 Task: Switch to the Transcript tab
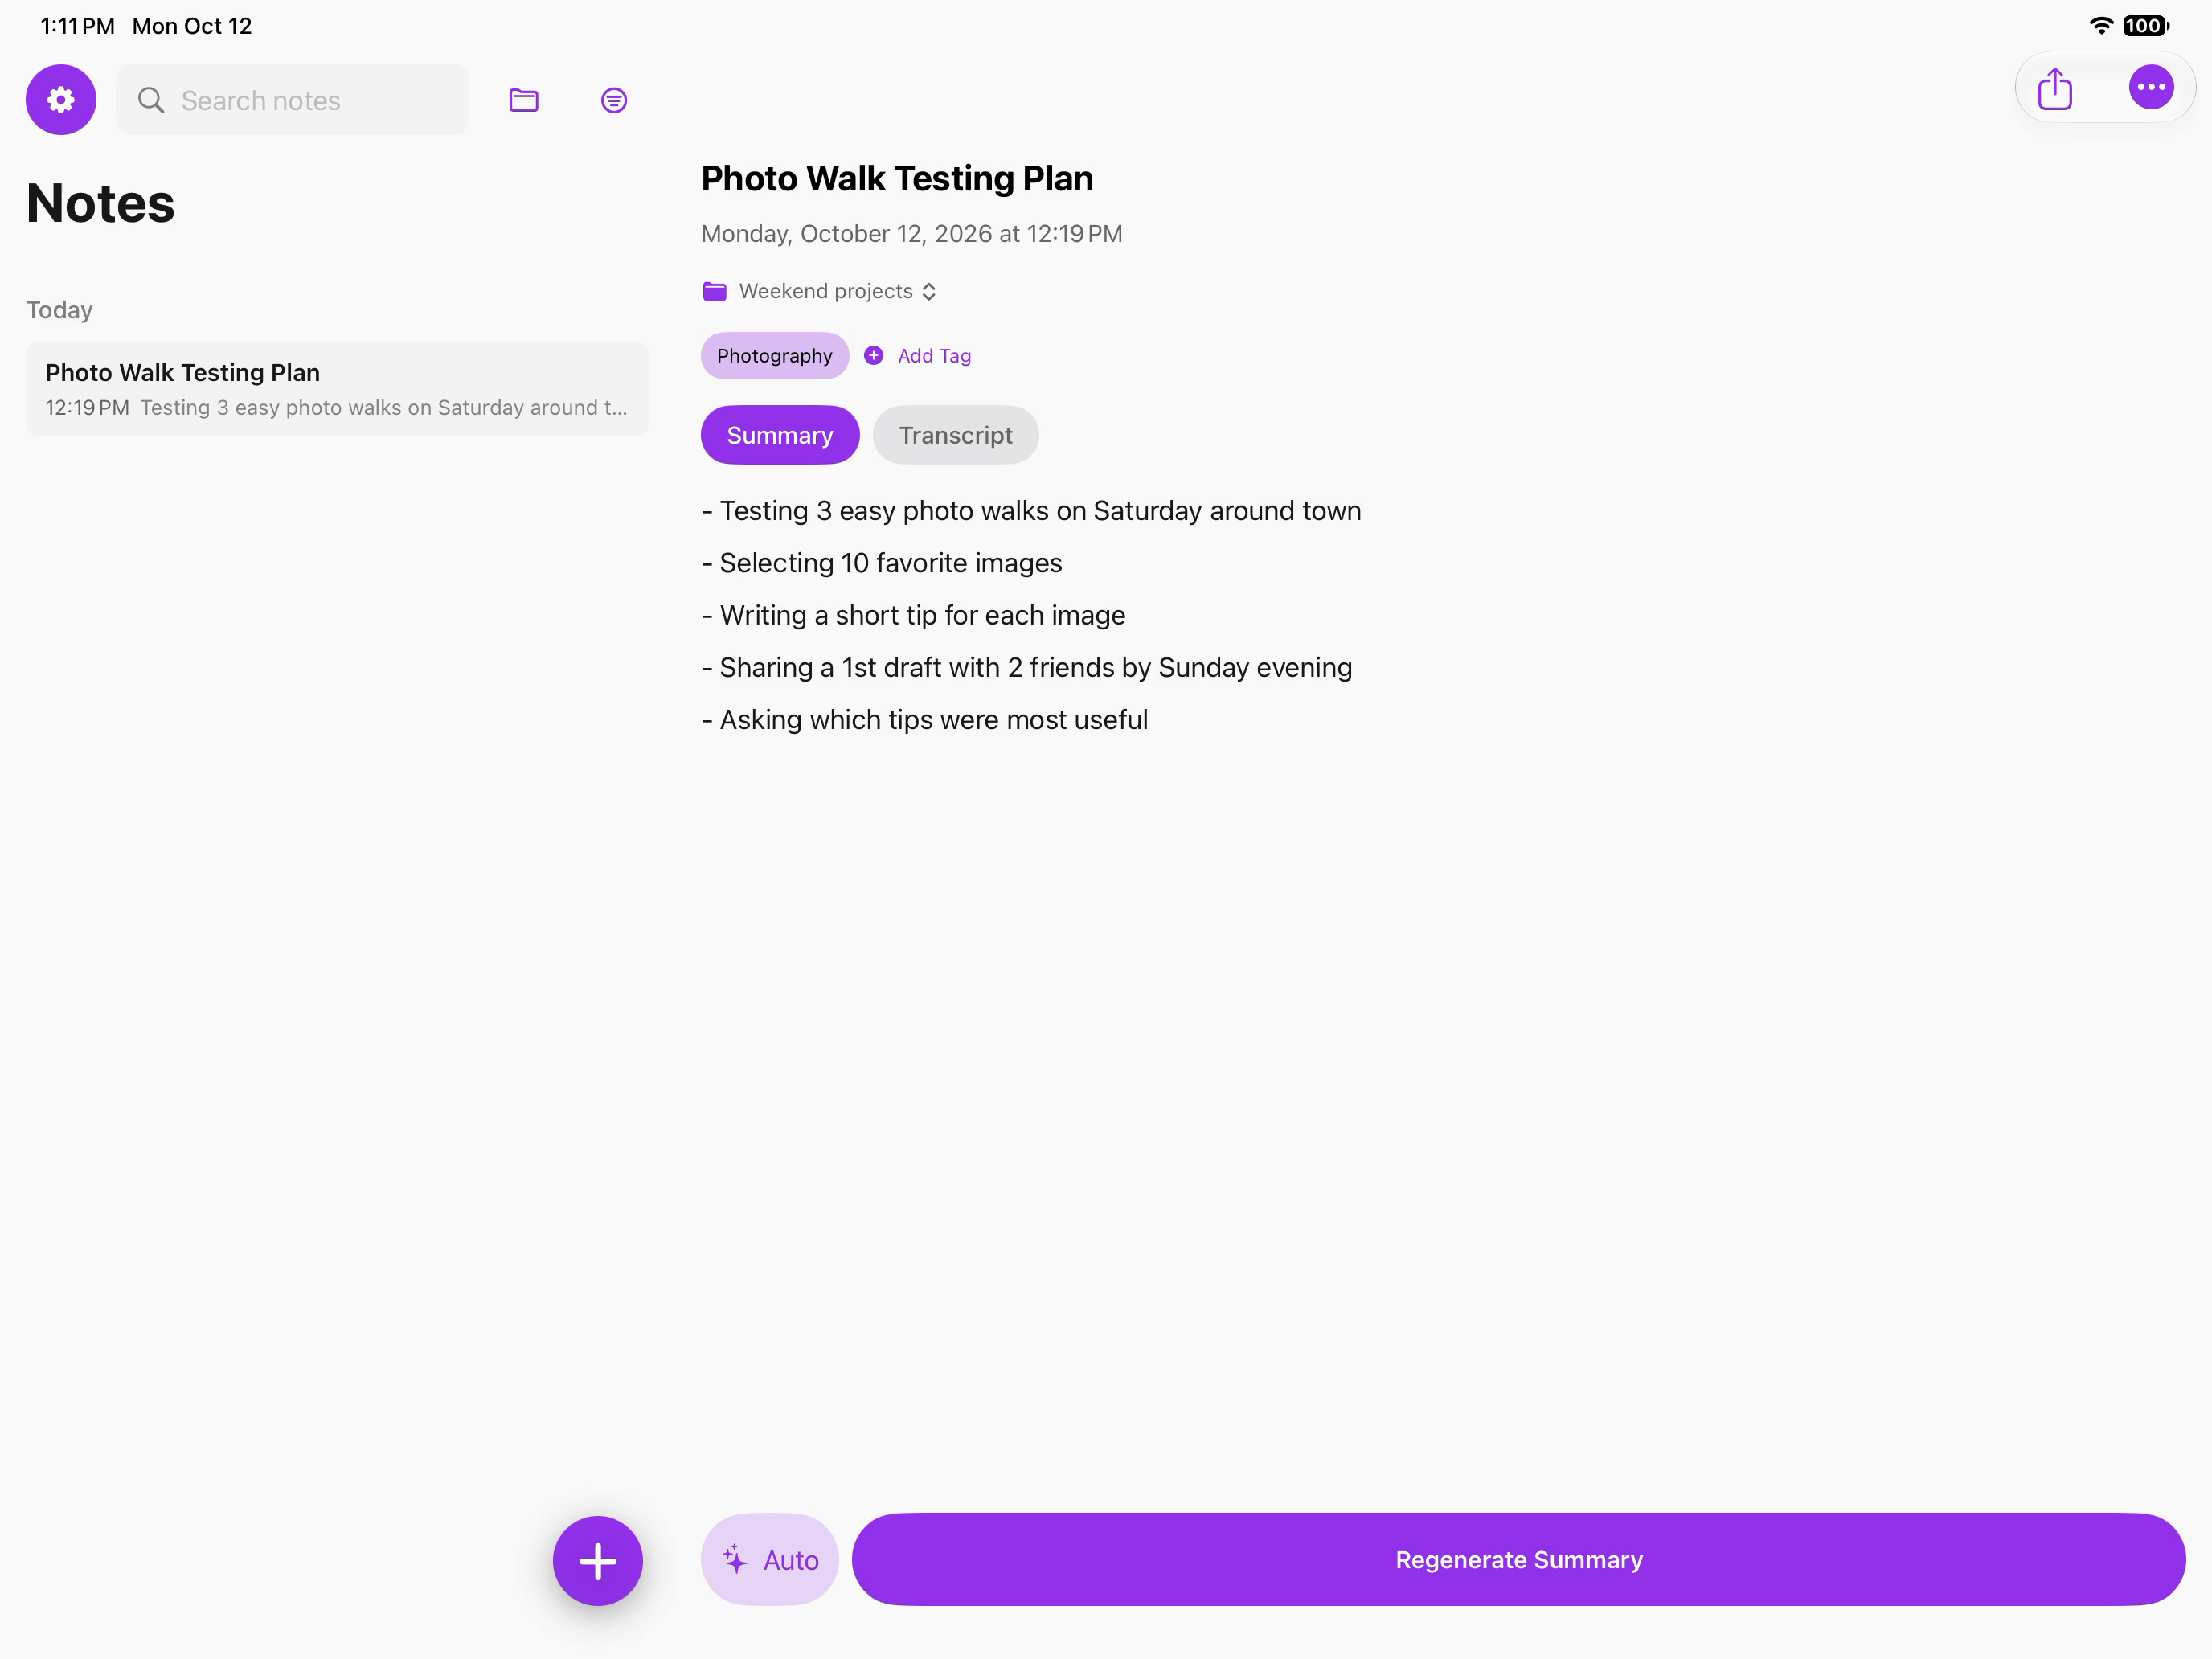click(x=955, y=435)
